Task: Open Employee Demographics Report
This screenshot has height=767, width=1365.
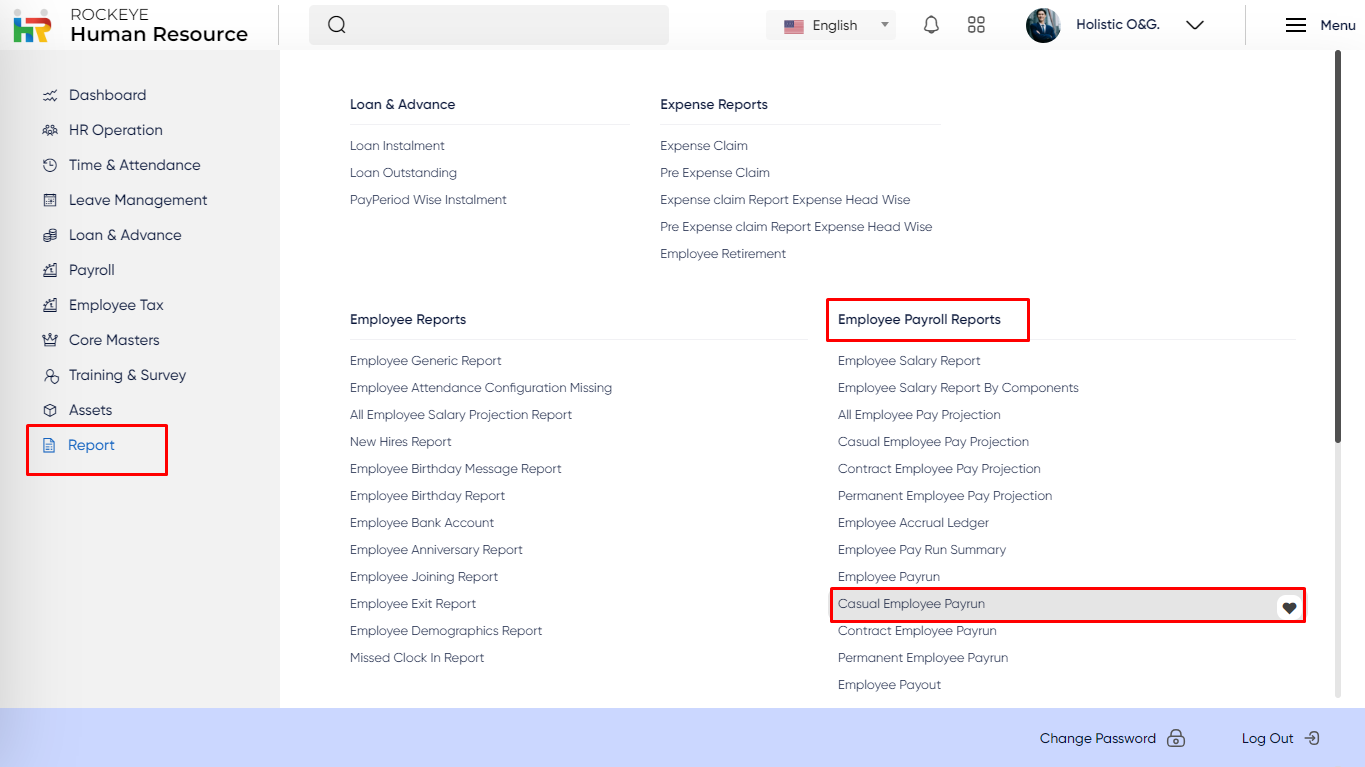Action: click(x=446, y=631)
